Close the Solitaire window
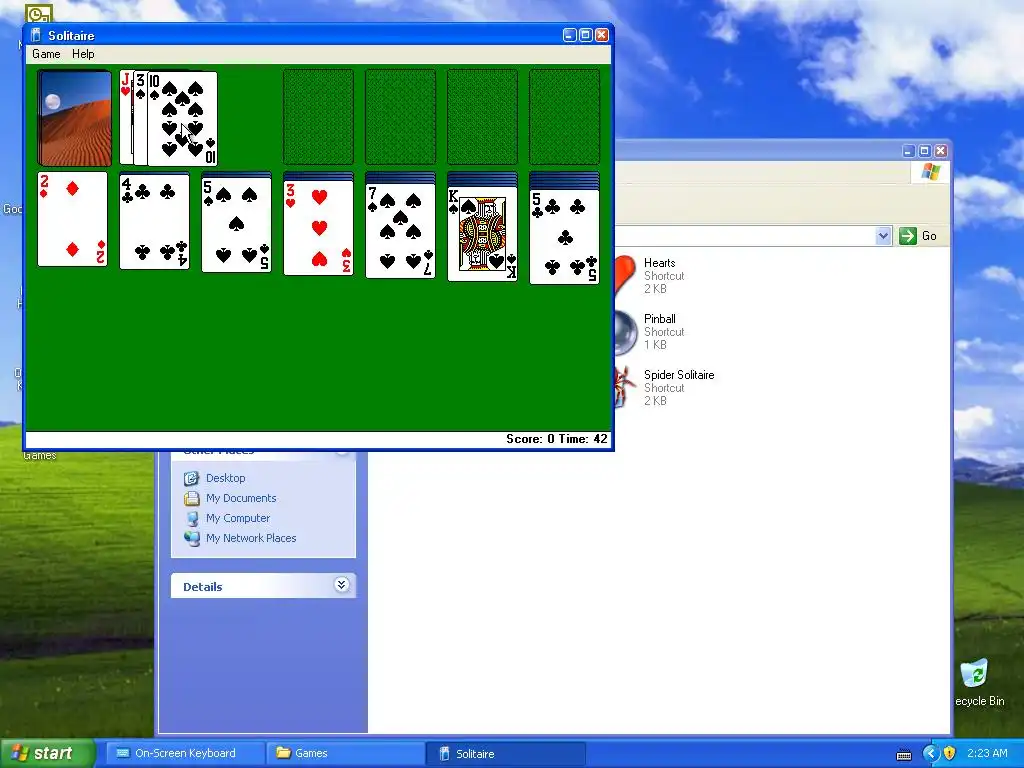Image resolution: width=1024 pixels, height=768 pixels. coord(602,35)
